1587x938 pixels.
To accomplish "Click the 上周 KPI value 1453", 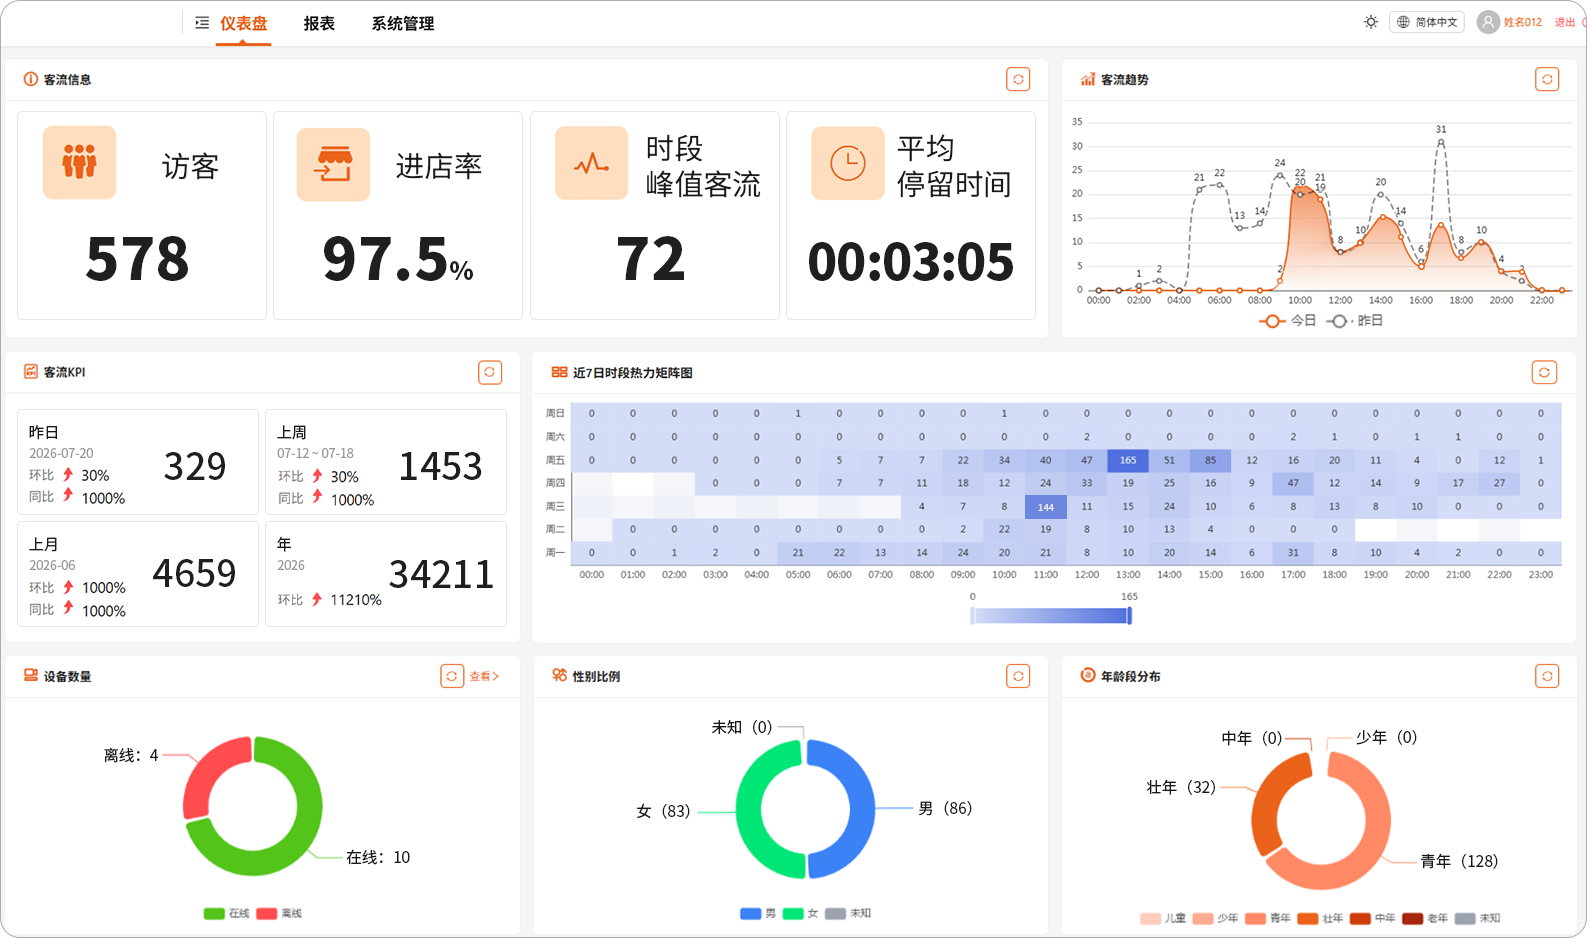I will (x=441, y=466).
